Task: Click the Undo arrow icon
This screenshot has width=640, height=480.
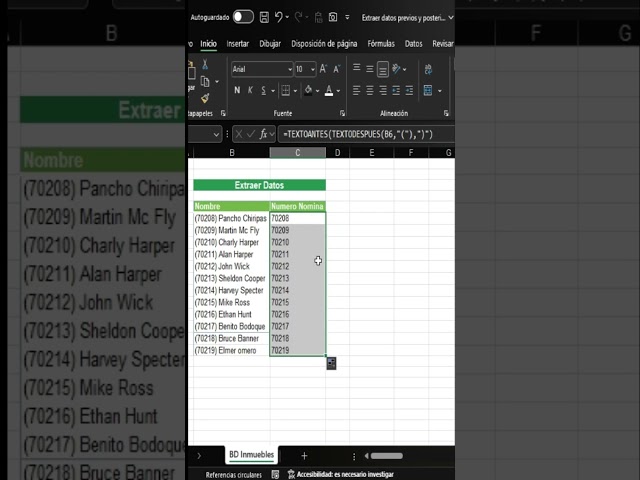Action: tap(279, 17)
